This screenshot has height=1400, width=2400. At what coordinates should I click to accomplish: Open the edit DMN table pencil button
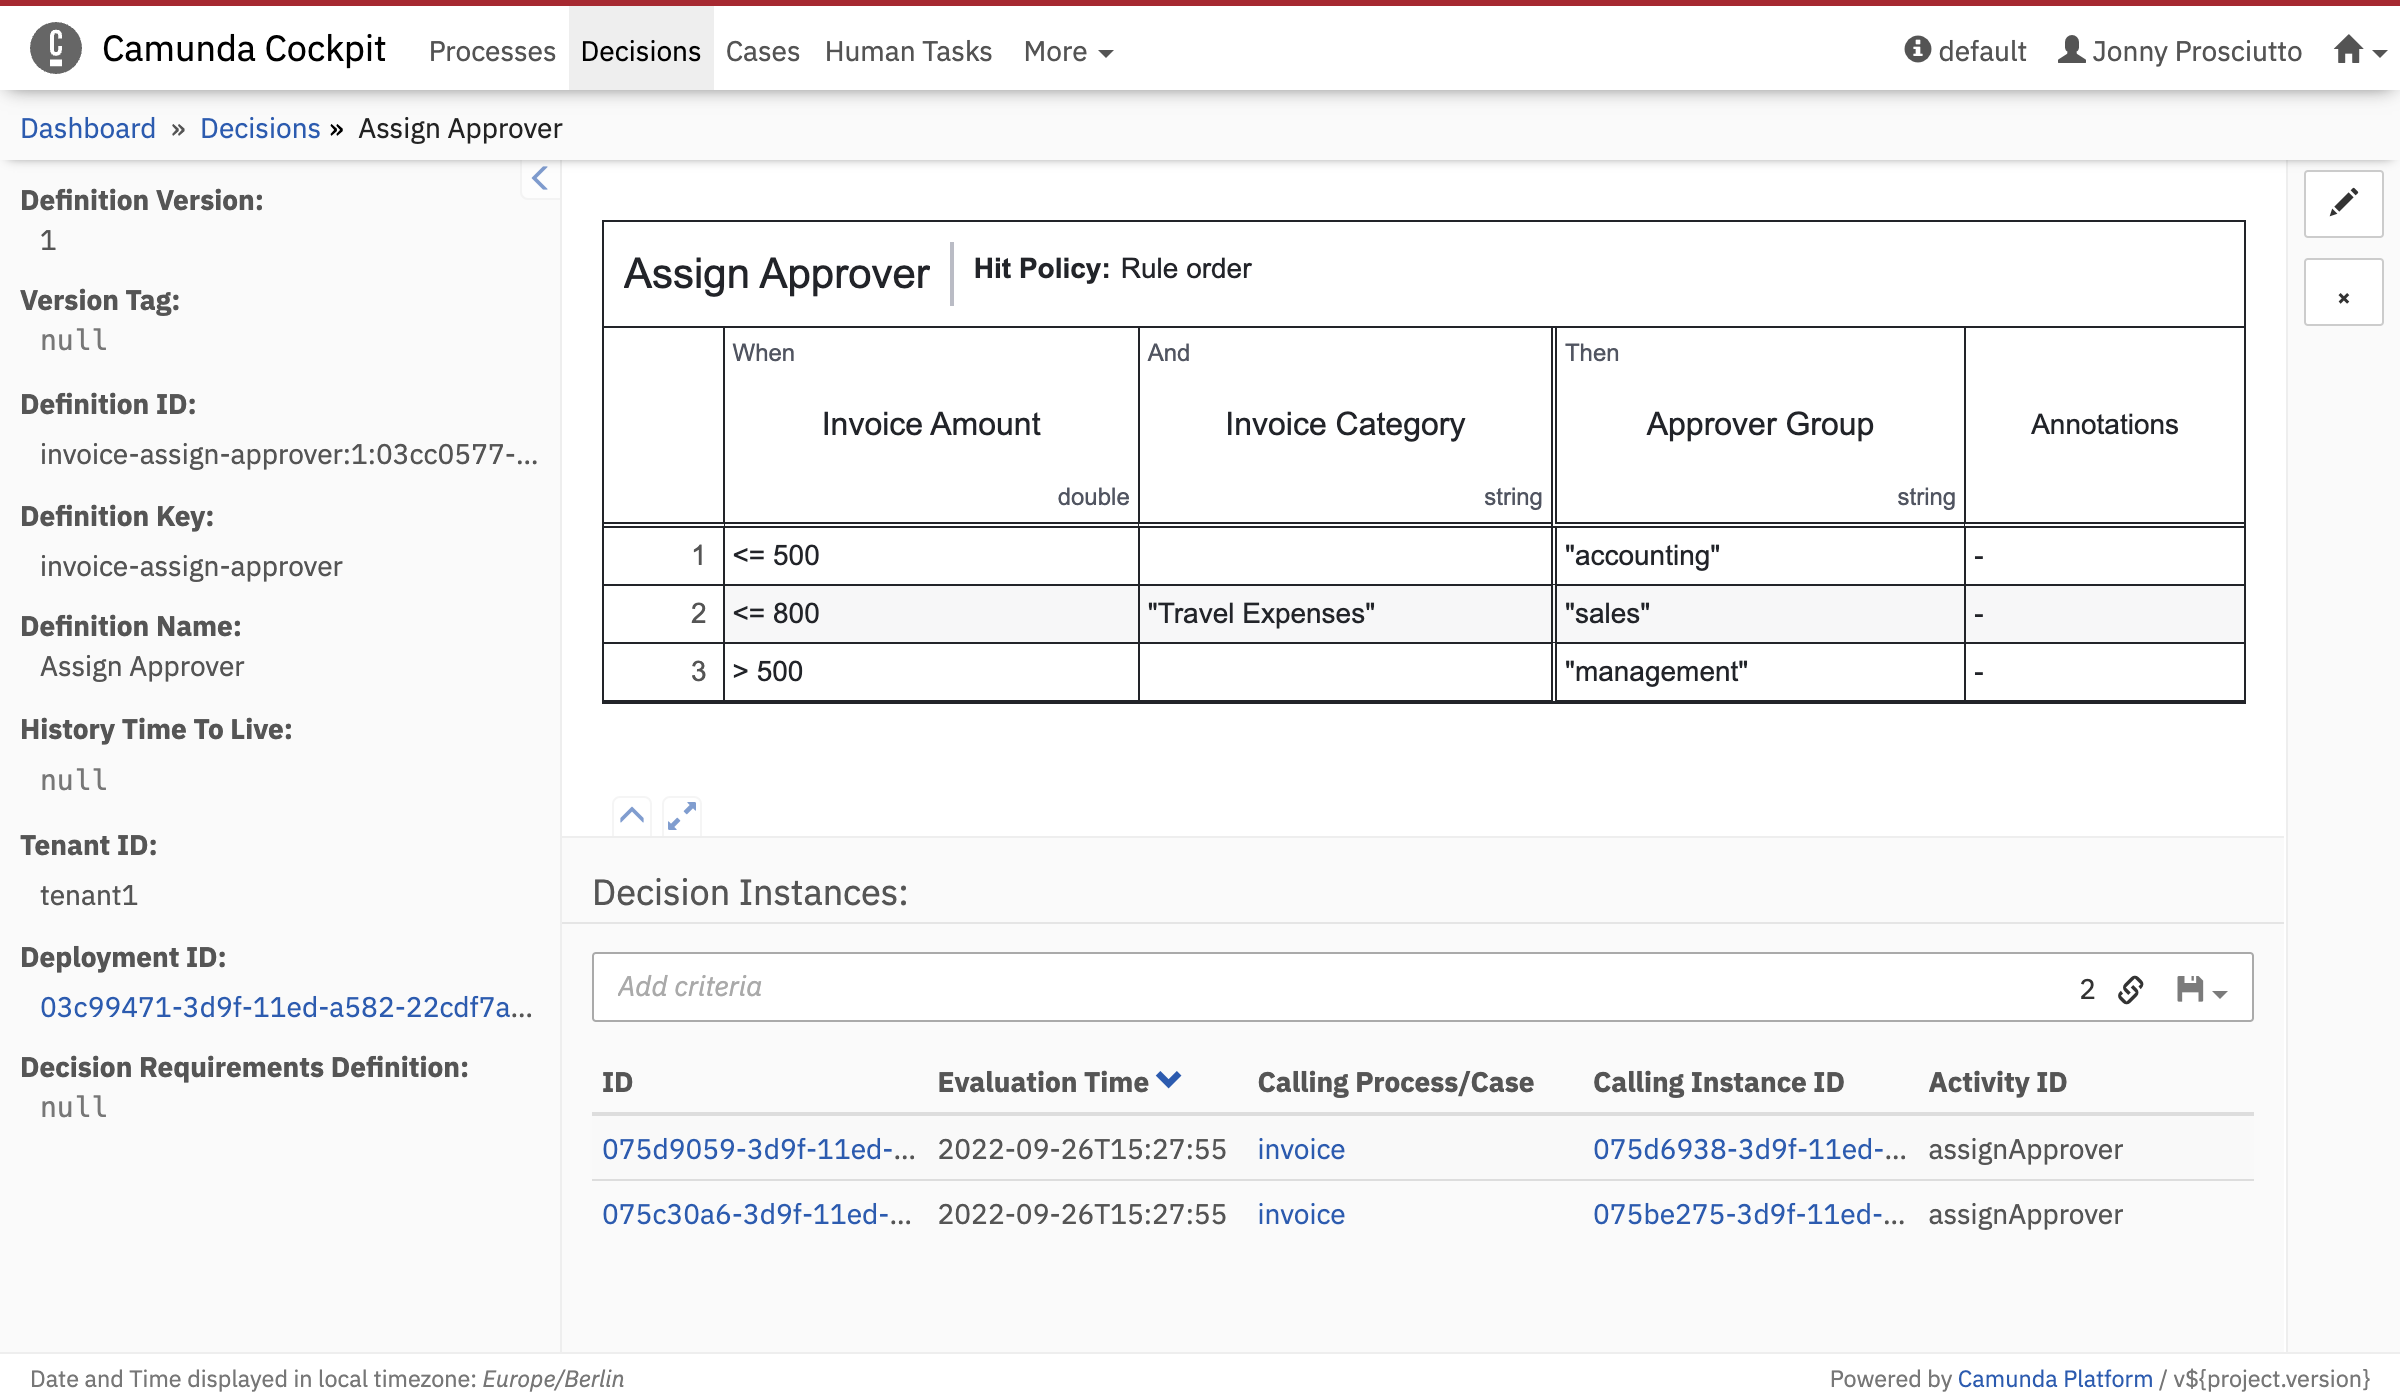click(2343, 203)
